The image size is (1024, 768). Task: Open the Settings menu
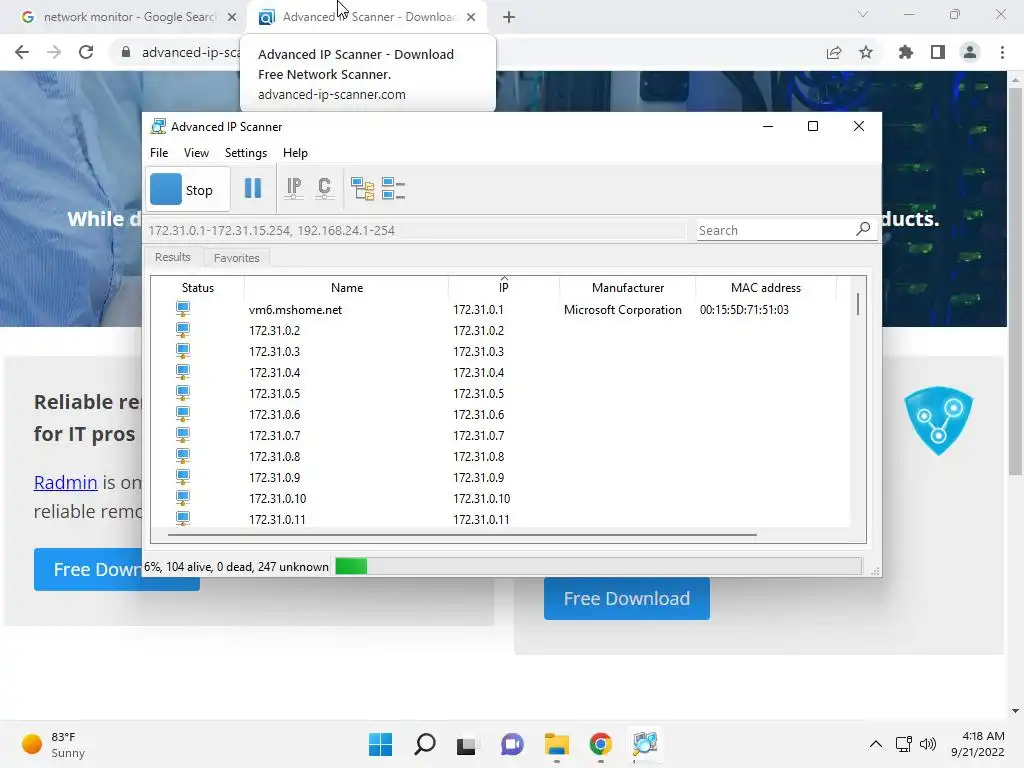click(x=246, y=153)
